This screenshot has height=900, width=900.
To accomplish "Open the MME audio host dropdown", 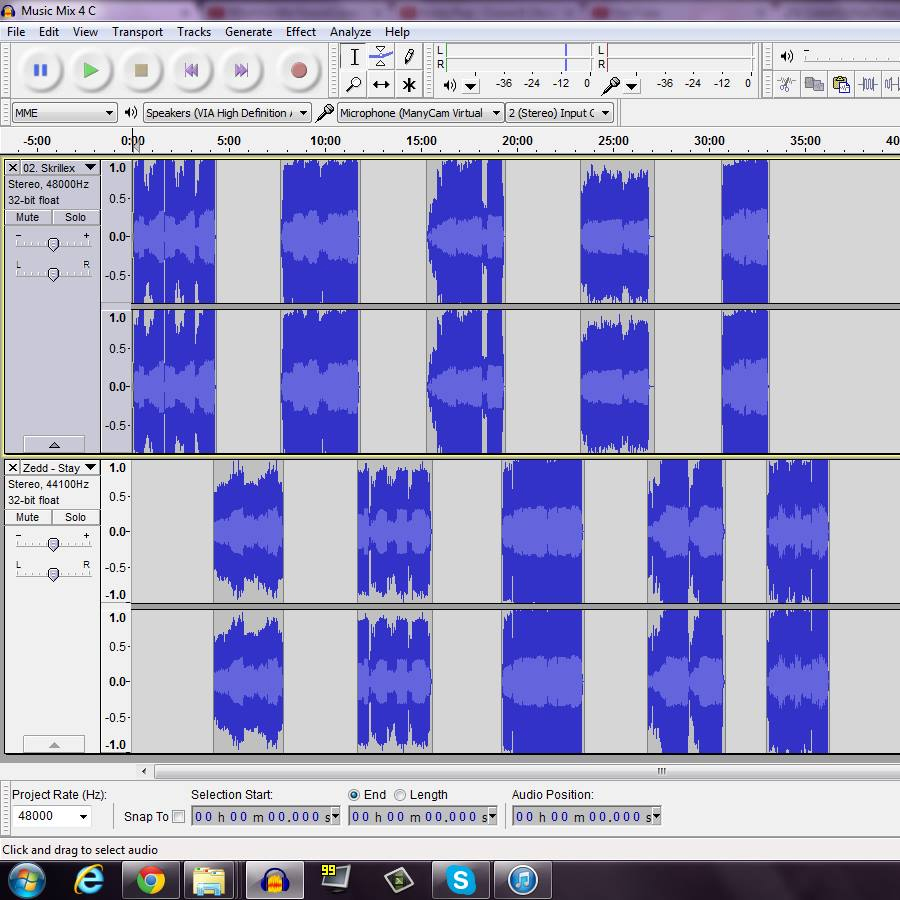I will 64,113.
